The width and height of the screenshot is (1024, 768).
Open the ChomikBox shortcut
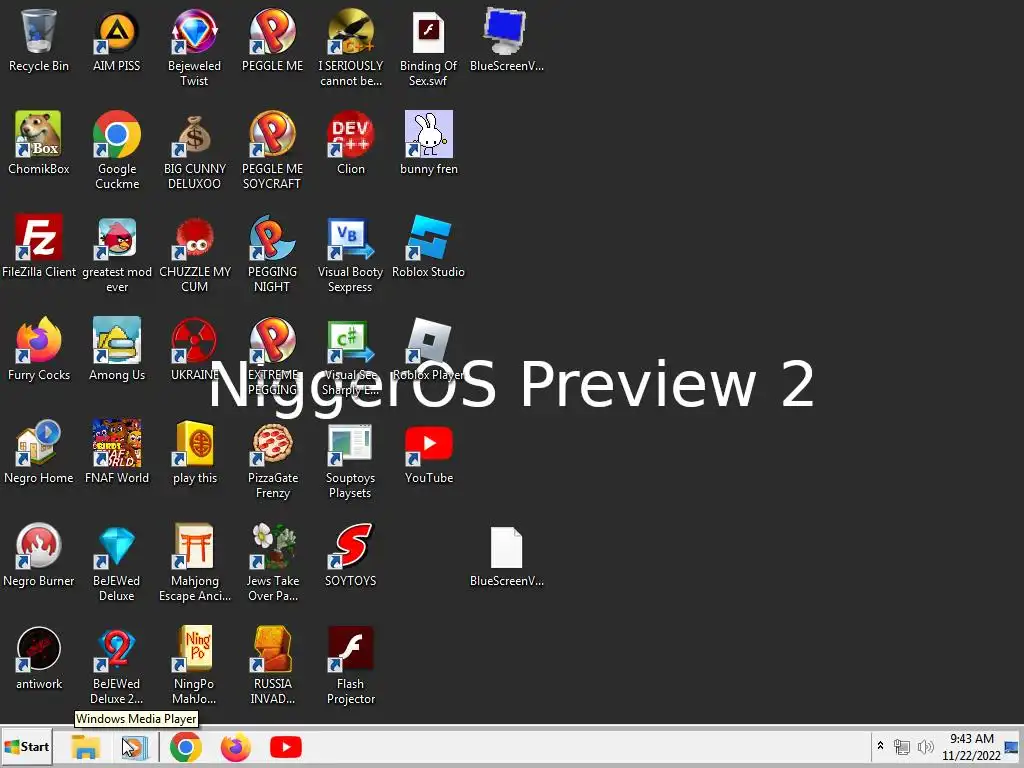point(39,144)
